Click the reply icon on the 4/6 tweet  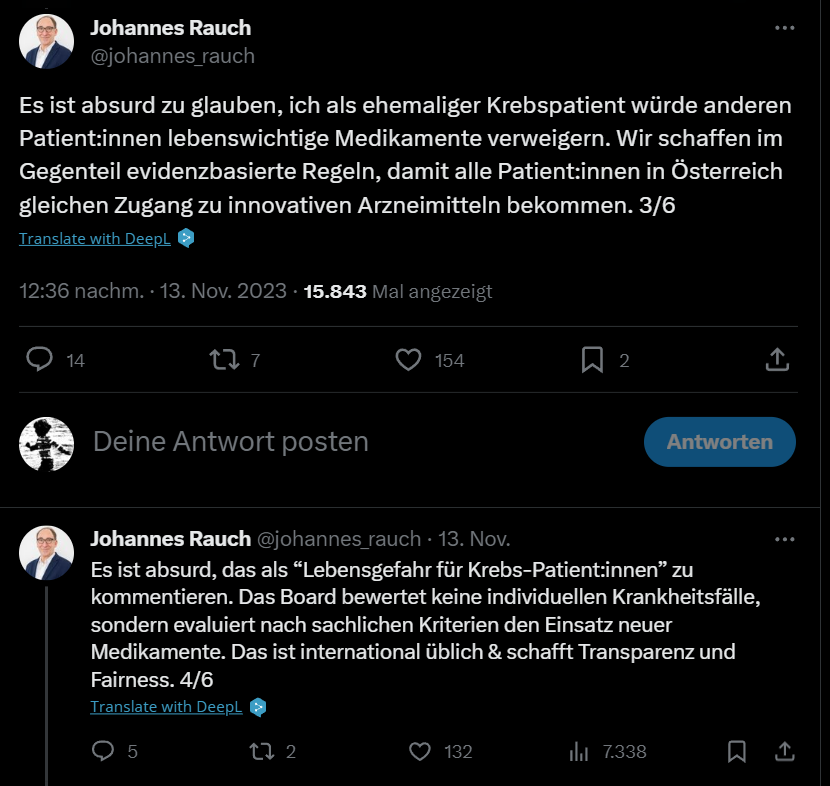click(x=103, y=751)
